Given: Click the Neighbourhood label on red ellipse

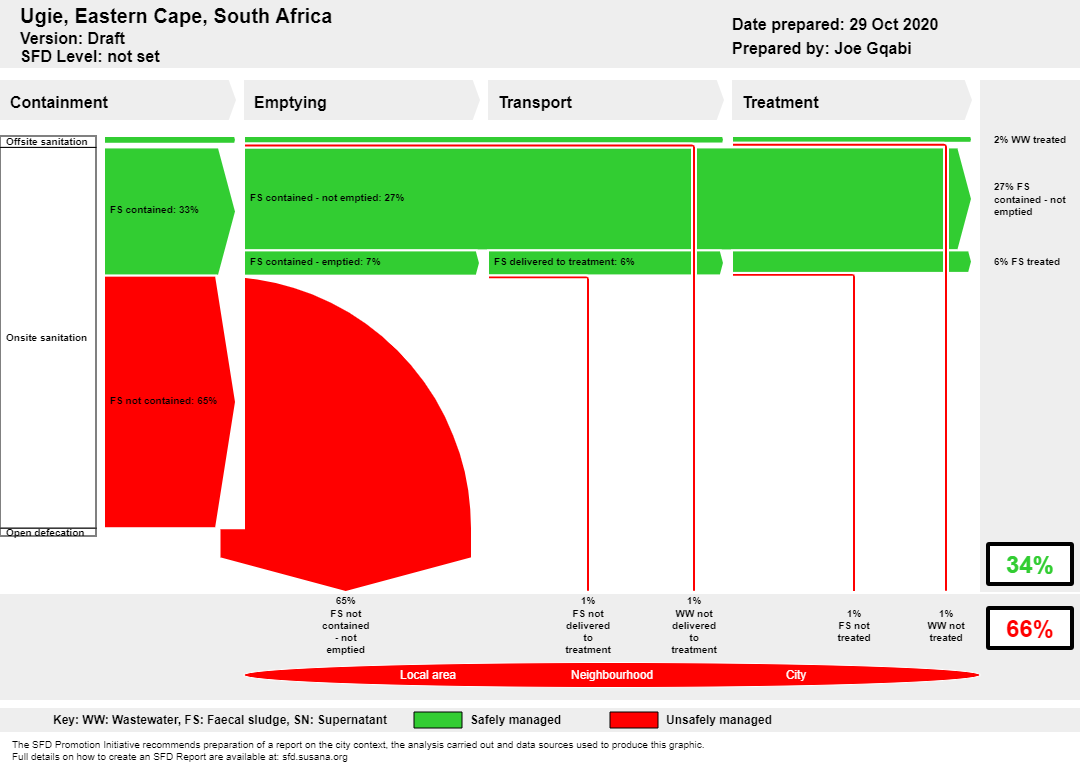Looking at the screenshot, I should point(612,674).
